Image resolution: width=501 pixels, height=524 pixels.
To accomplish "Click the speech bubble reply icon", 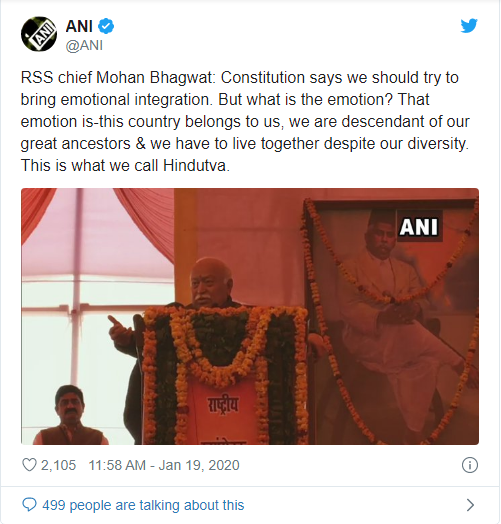I will [29, 505].
